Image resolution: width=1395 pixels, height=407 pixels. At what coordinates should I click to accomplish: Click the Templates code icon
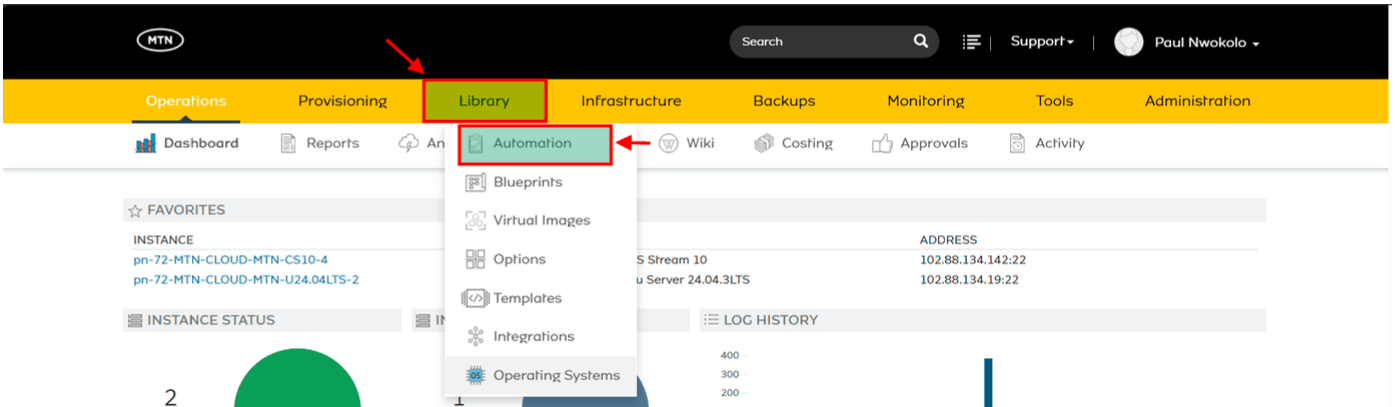coord(475,298)
